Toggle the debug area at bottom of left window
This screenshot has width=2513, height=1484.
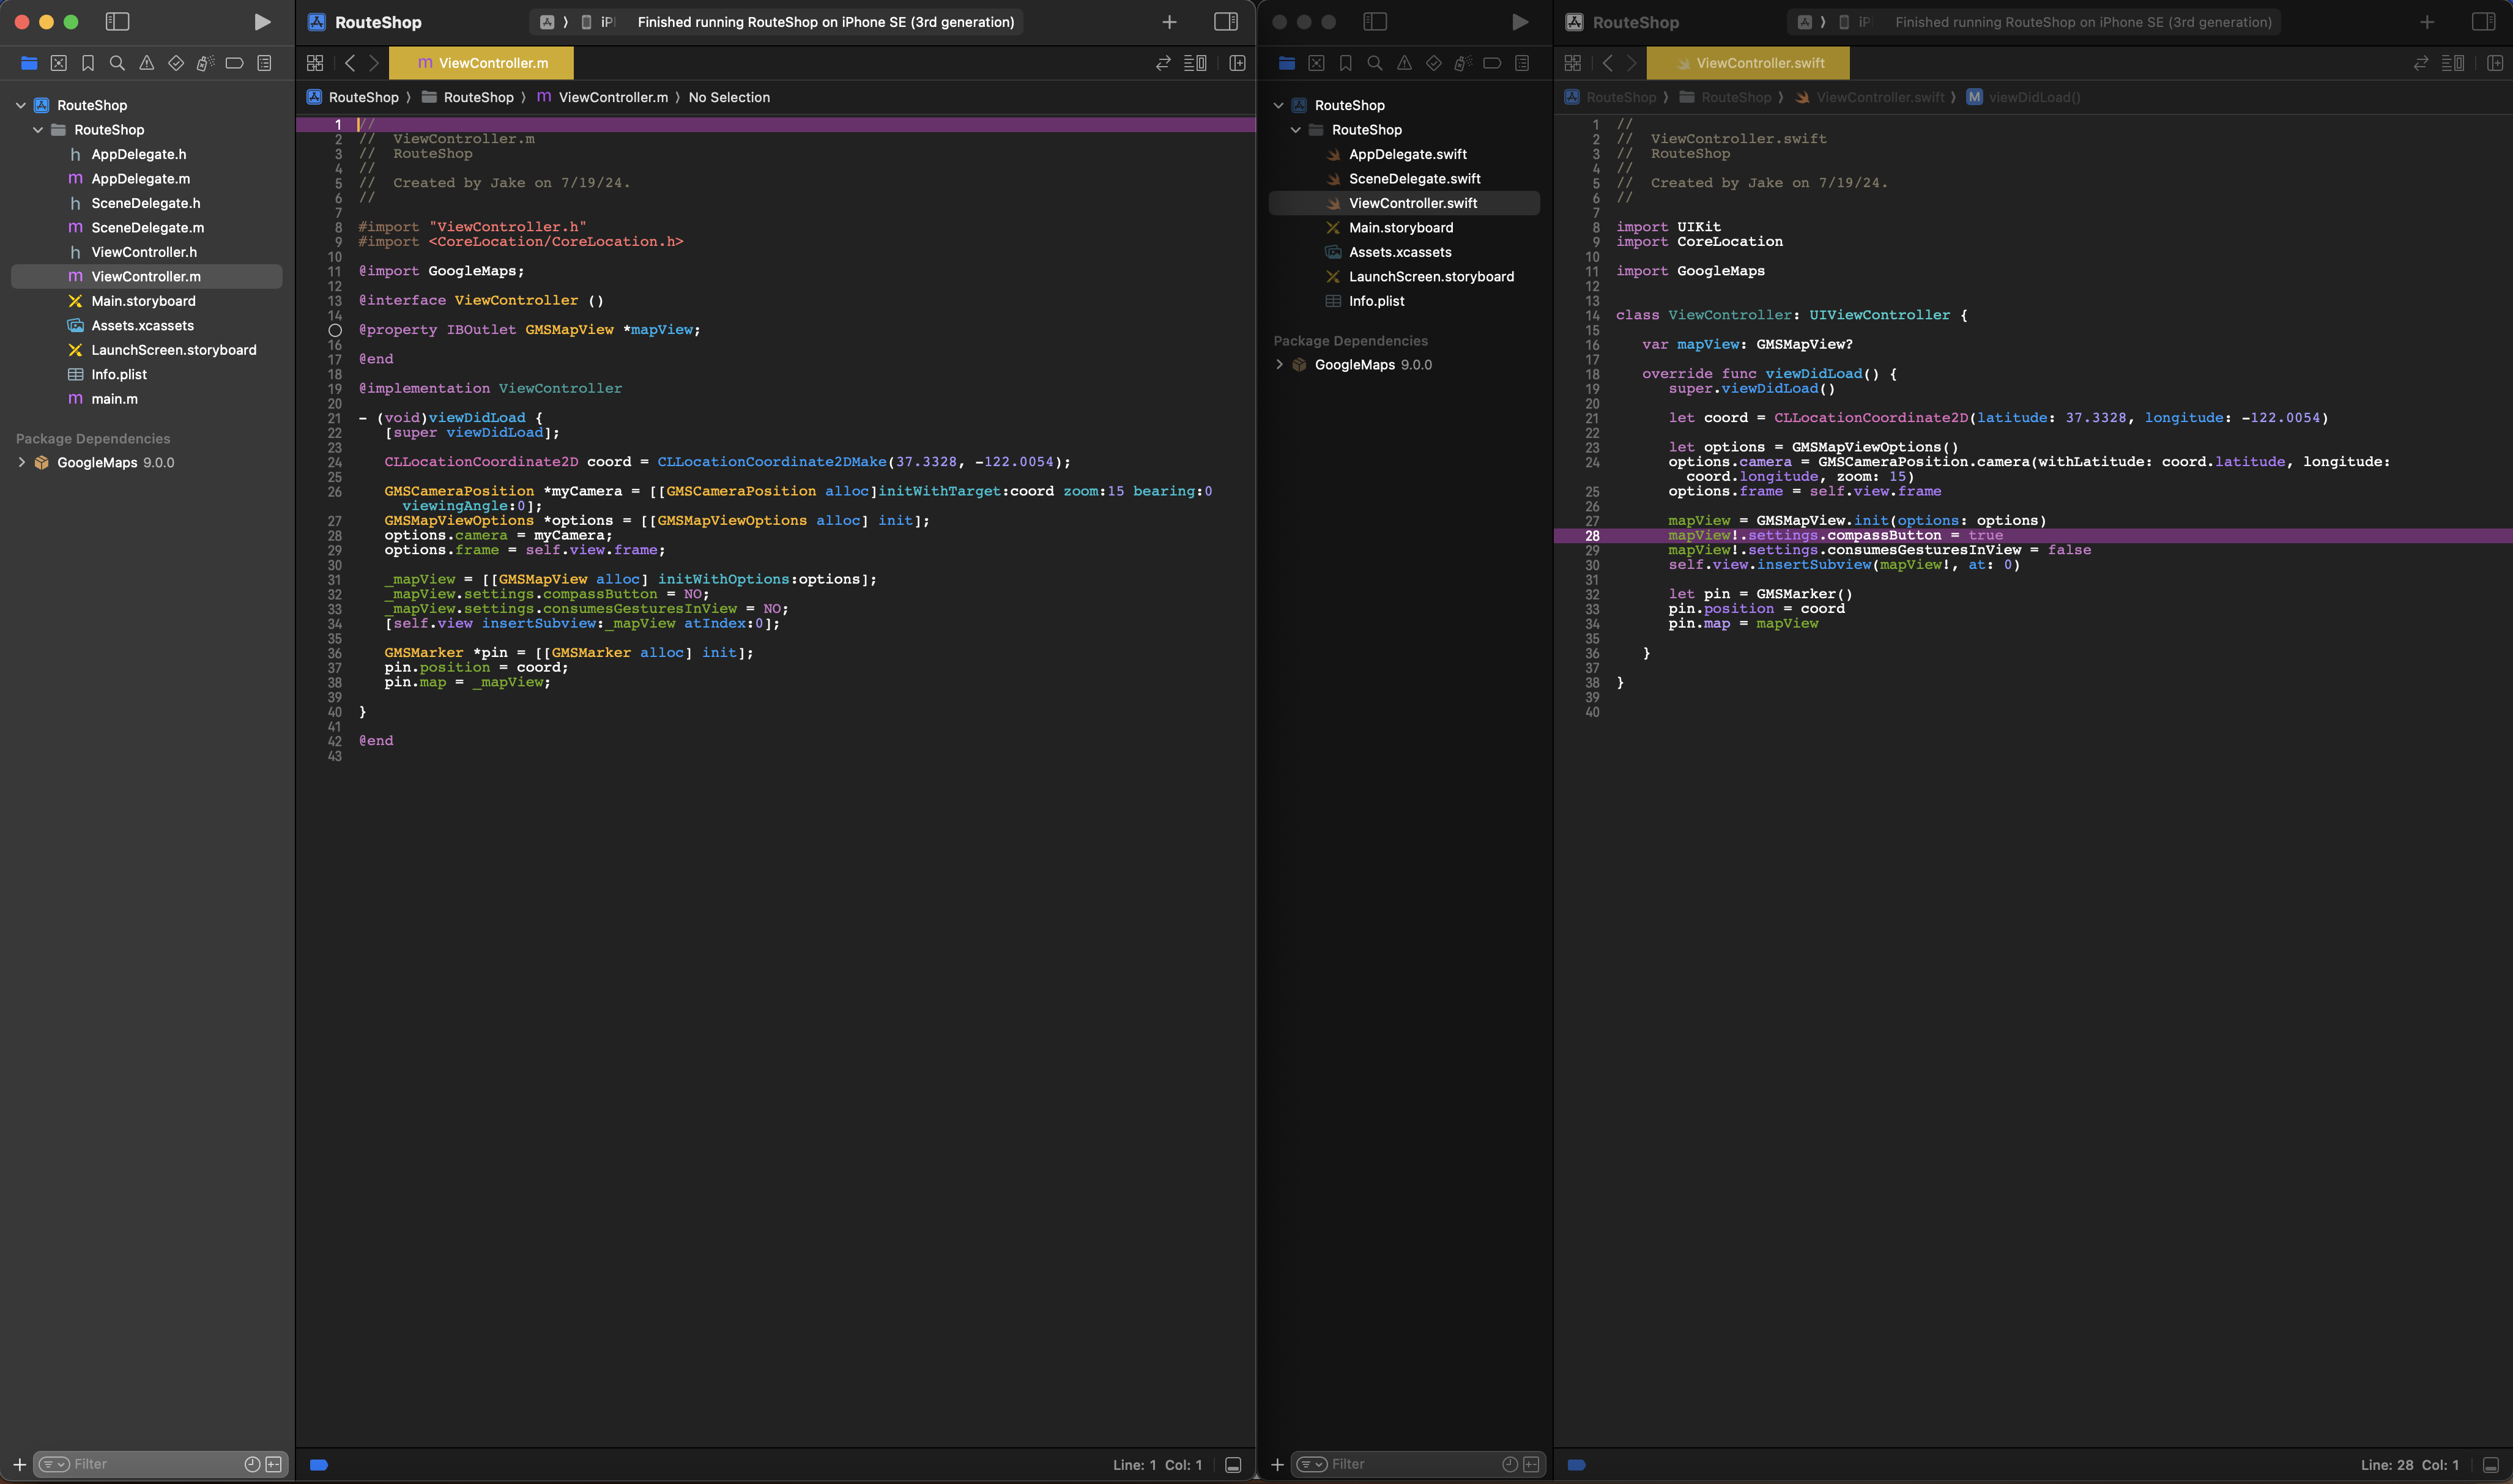pyautogui.click(x=1233, y=1465)
